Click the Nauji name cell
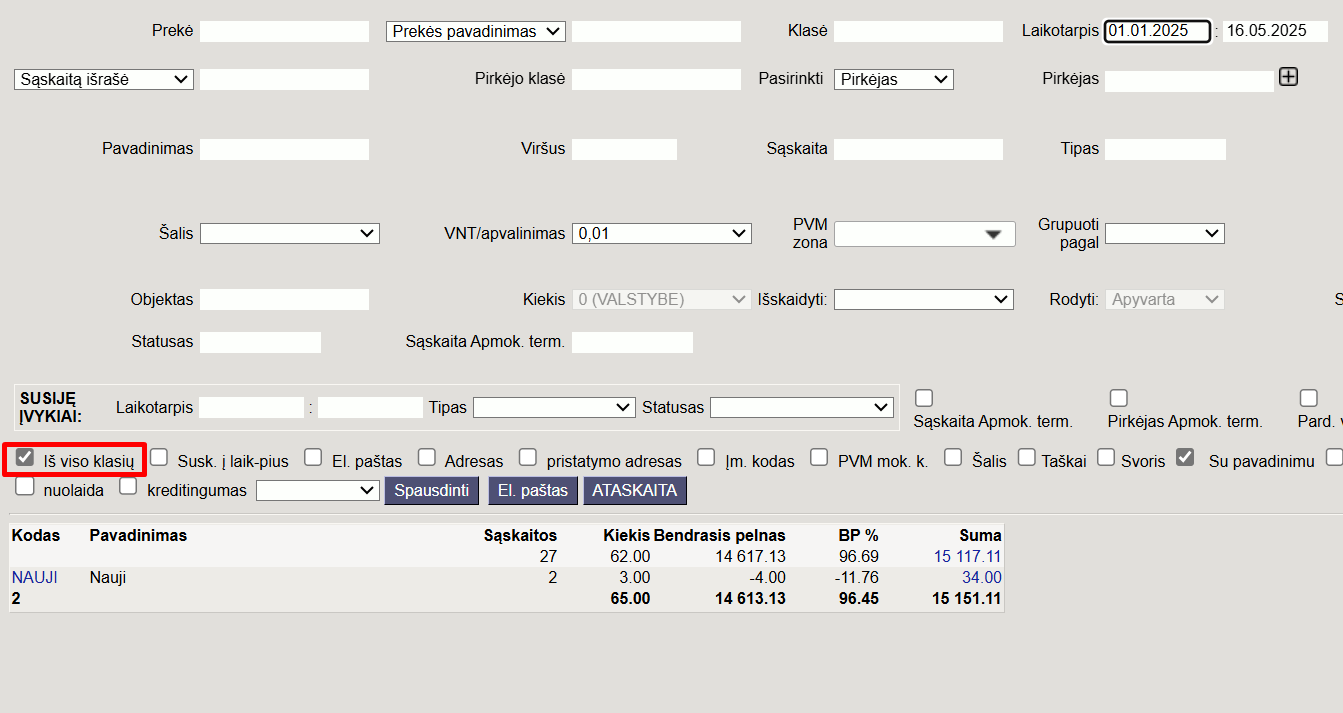Image resolution: width=1343 pixels, height=713 pixels. pyautogui.click(x=108, y=577)
